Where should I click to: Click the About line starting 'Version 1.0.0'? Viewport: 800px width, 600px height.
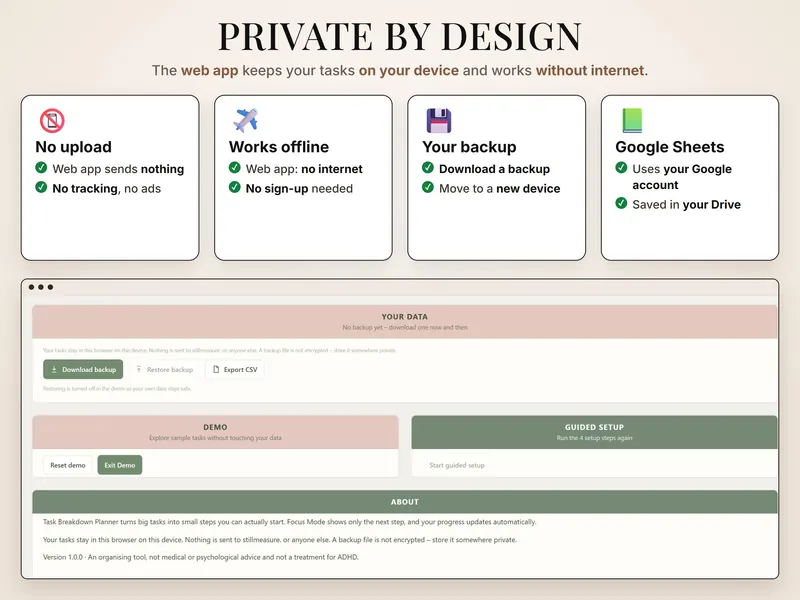click(x=201, y=557)
